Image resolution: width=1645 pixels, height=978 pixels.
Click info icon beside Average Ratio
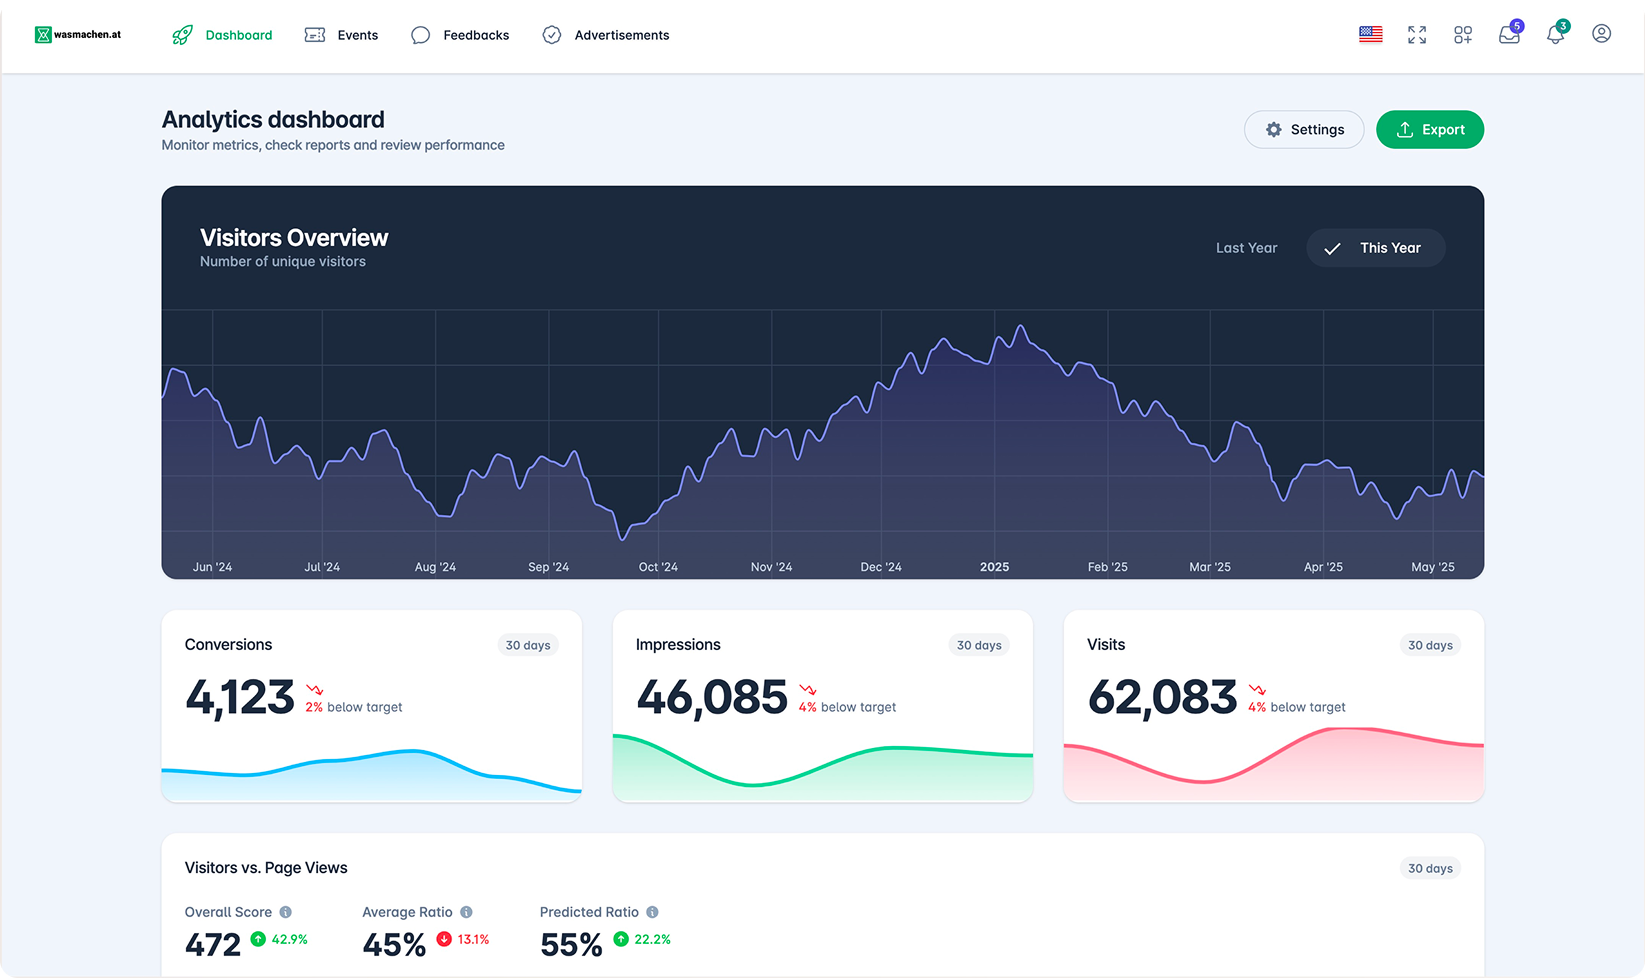point(466,912)
